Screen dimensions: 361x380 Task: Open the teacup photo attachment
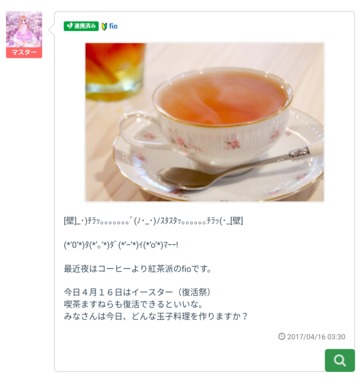pyautogui.click(x=204, y=122)
